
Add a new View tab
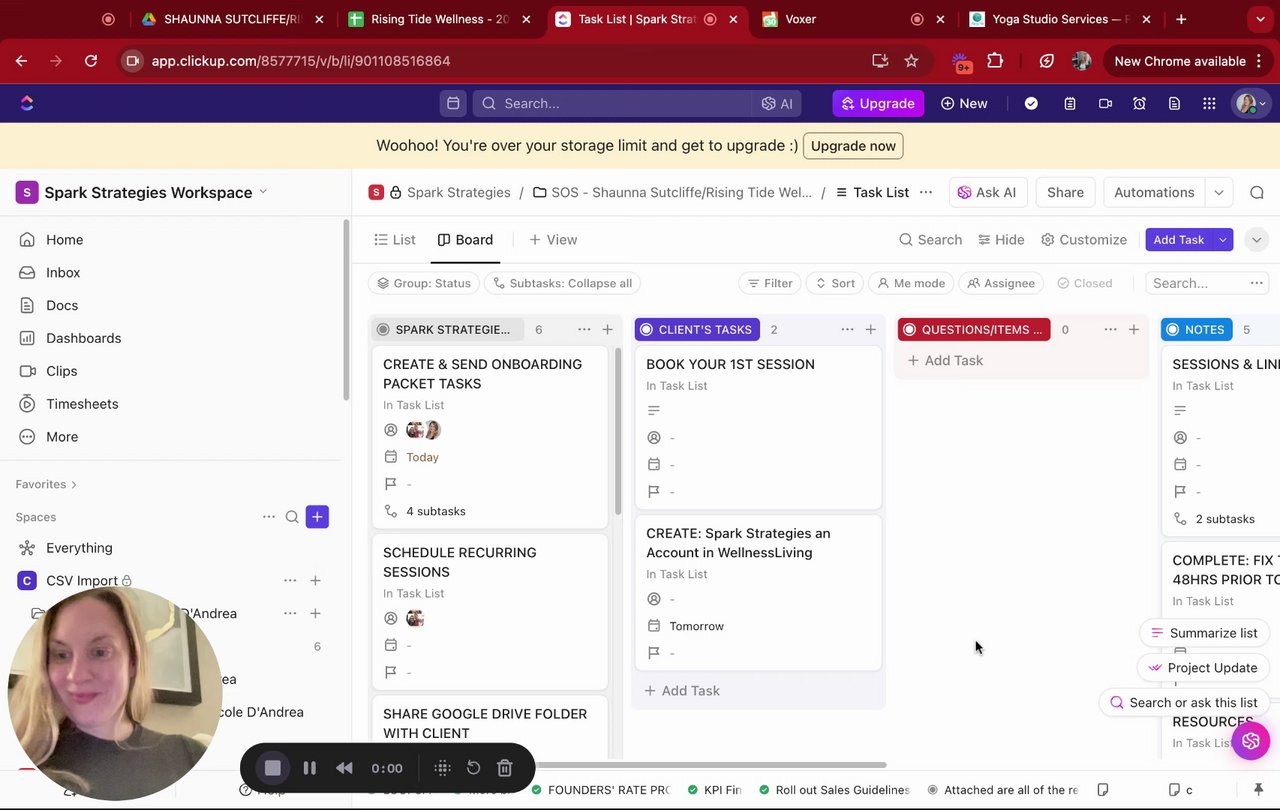553,240
